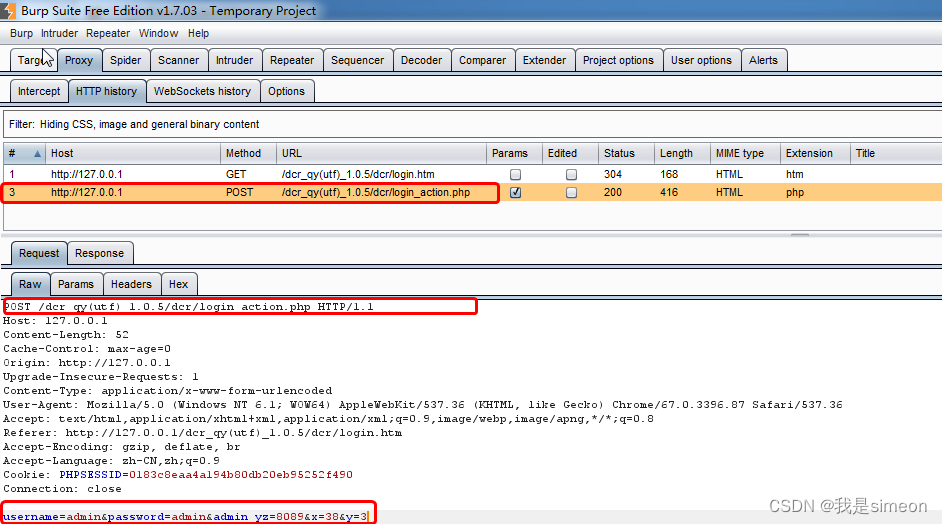Viewport: 942px width, 524px height.
Task: Sort by the Title column header
Action: [x=896, y=153]
